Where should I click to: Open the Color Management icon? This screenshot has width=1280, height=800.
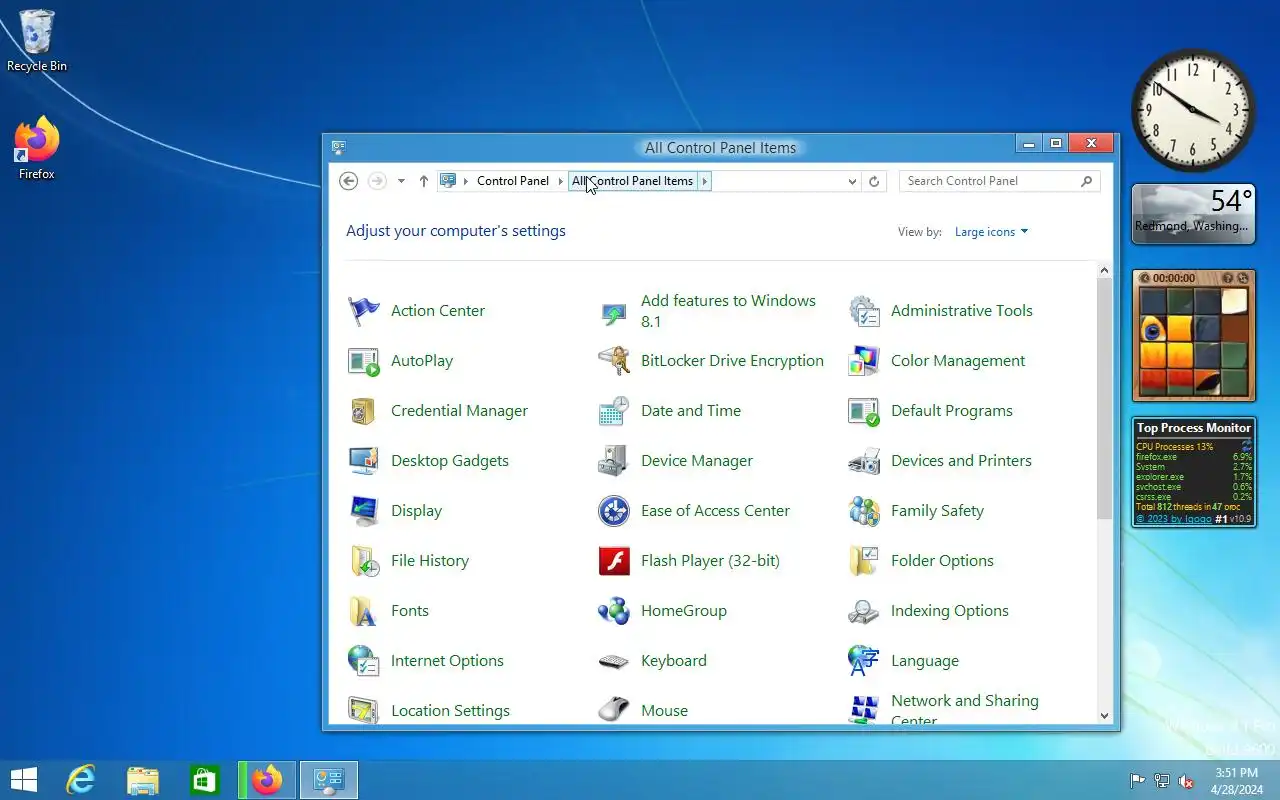[864, 361]
